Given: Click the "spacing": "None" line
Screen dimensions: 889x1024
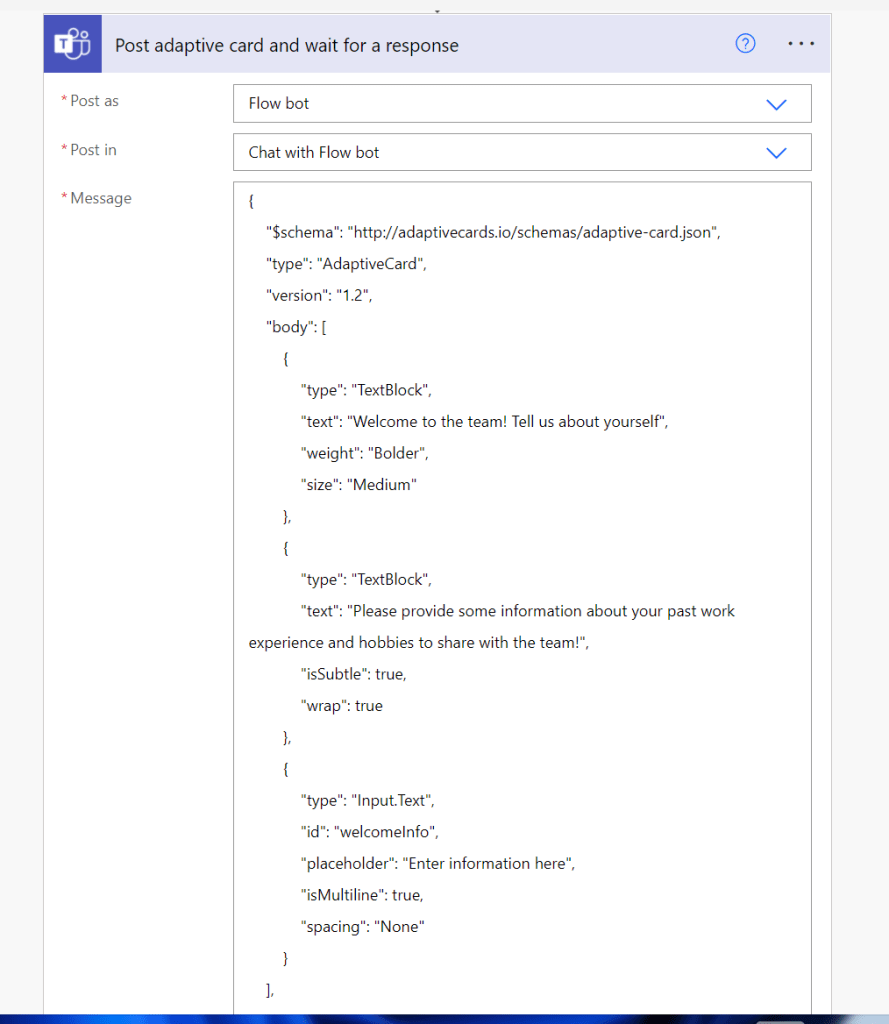Looking at the screenshot, I should (363, 926).
